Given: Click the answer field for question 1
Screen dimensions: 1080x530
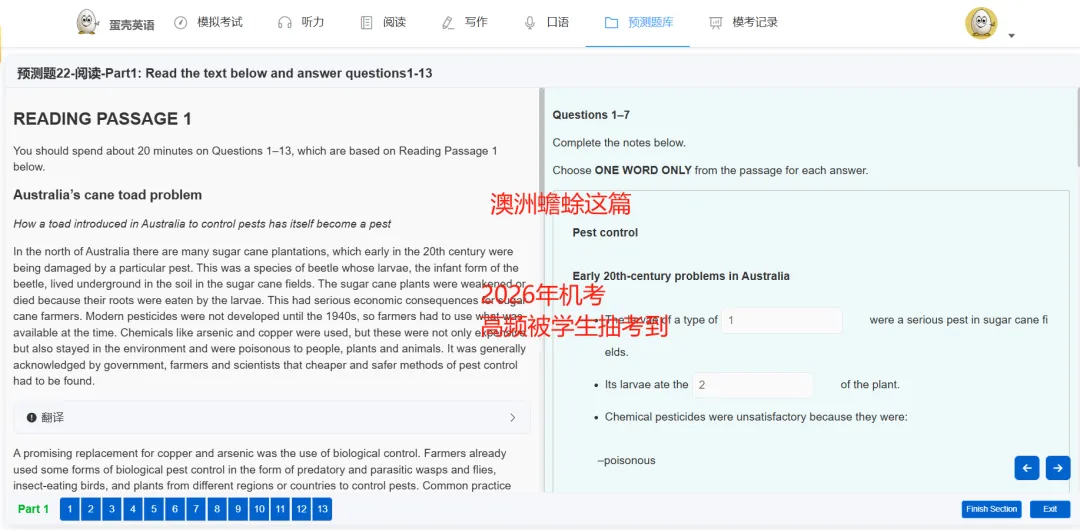Looking at the screenshot, I should tap(782, 320).
